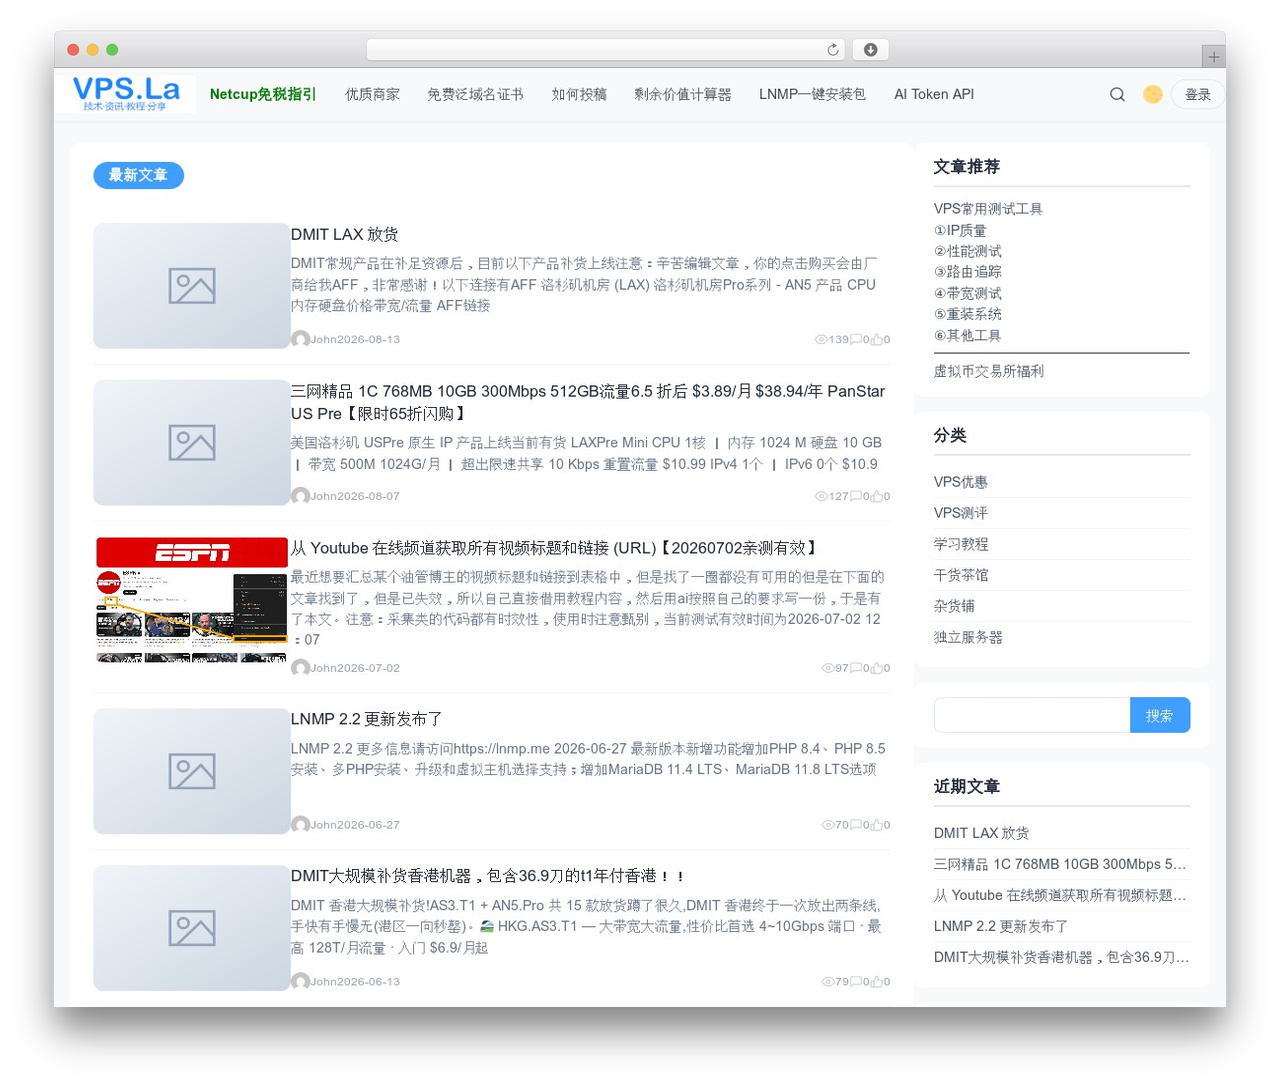Viewport: 1280px width, 1084px height.
Task: Open AI Token API menu item
Action: [934, 94]
